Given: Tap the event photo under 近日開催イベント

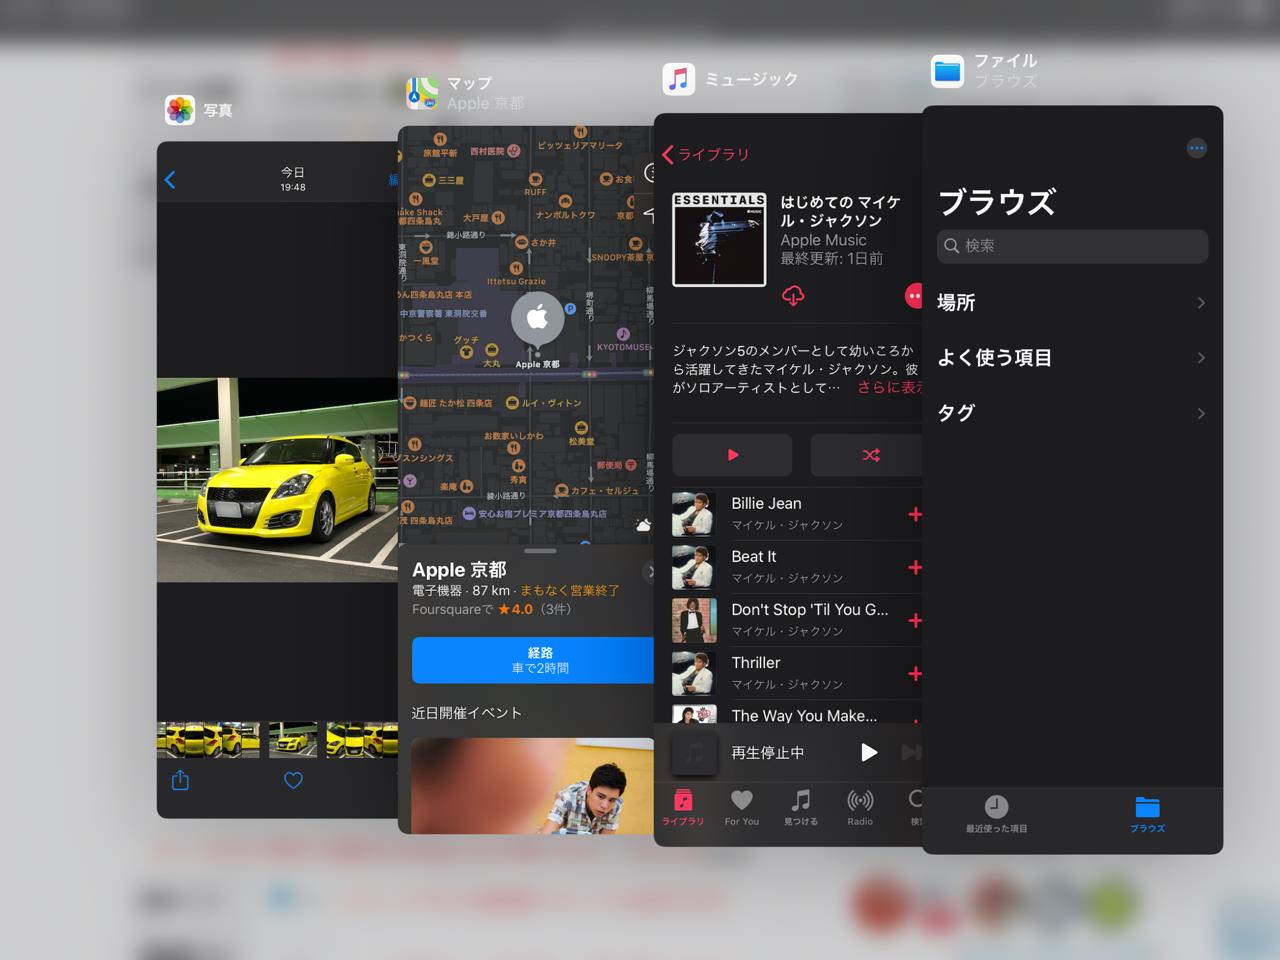Looking at the screenshot, I should 532,786.
